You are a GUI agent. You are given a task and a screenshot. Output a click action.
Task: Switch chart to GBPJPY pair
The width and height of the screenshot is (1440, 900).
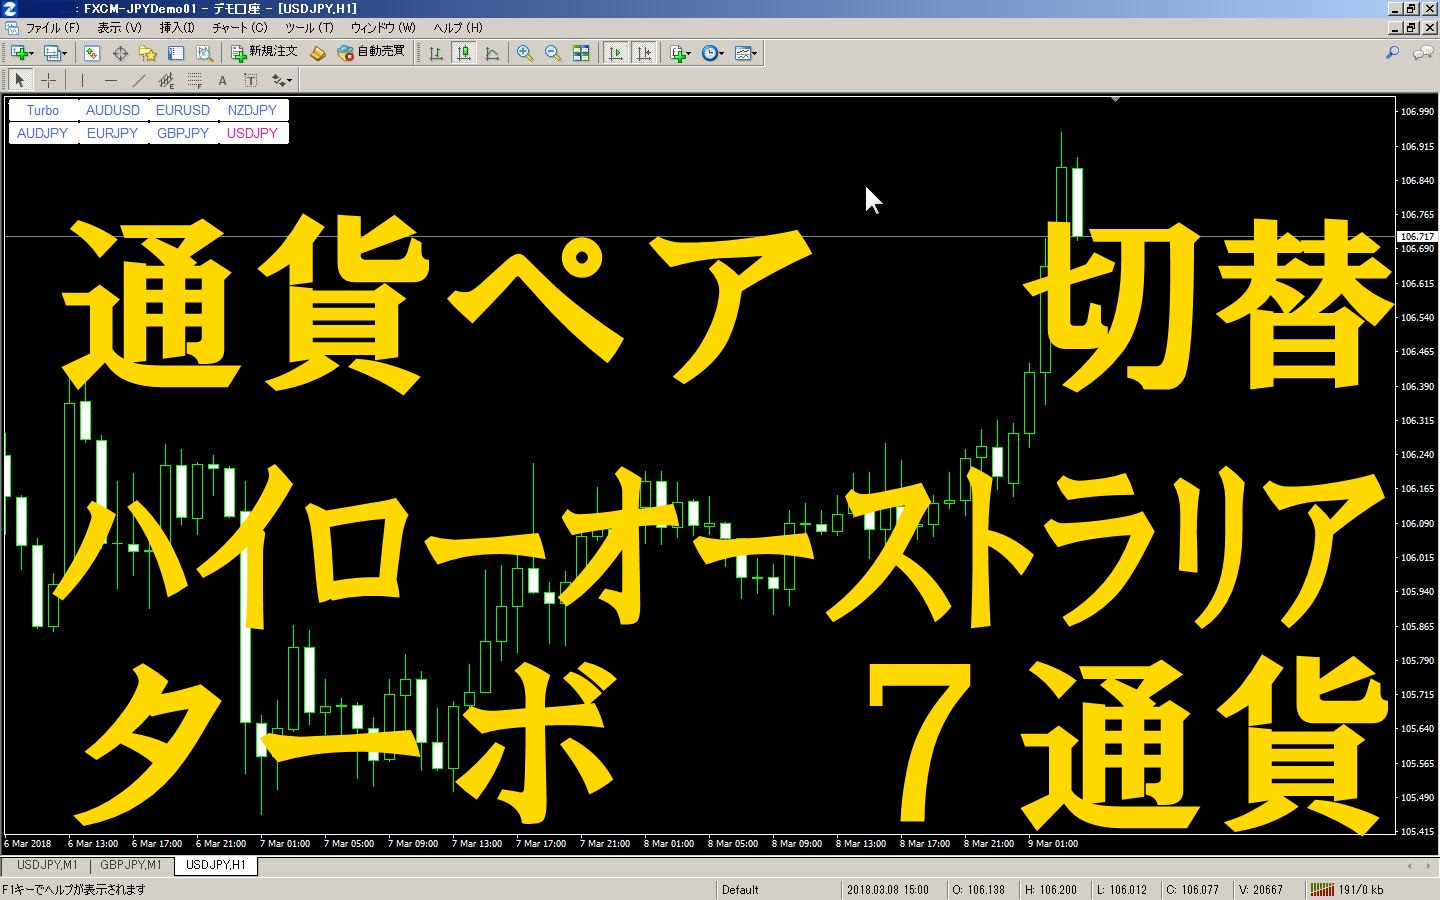tap(183, 133)
